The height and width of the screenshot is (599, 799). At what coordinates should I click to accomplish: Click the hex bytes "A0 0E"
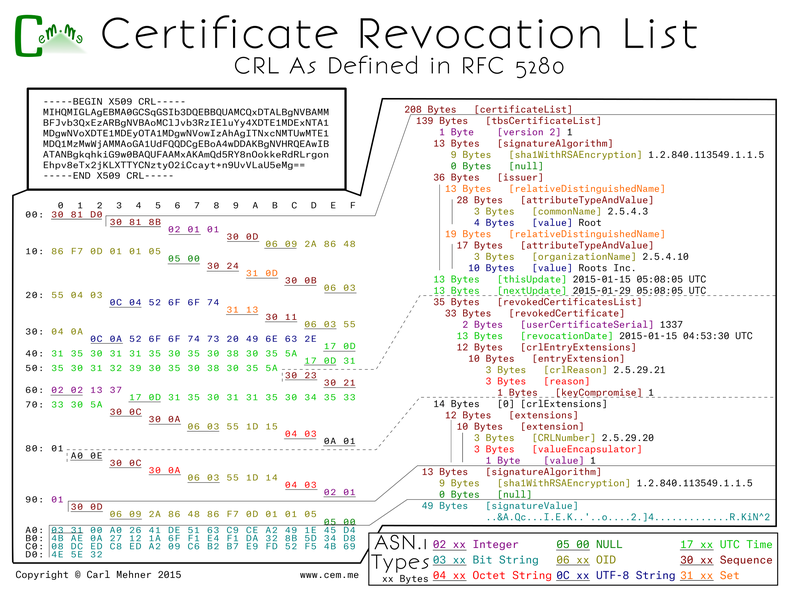point(86,456)
